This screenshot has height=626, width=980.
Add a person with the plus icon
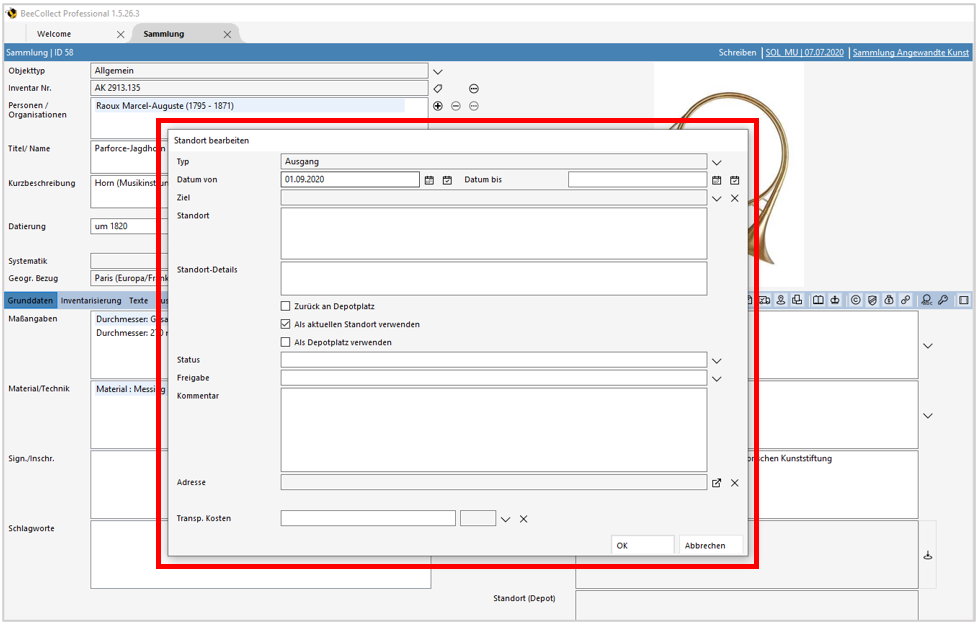(x=437, y=106)
